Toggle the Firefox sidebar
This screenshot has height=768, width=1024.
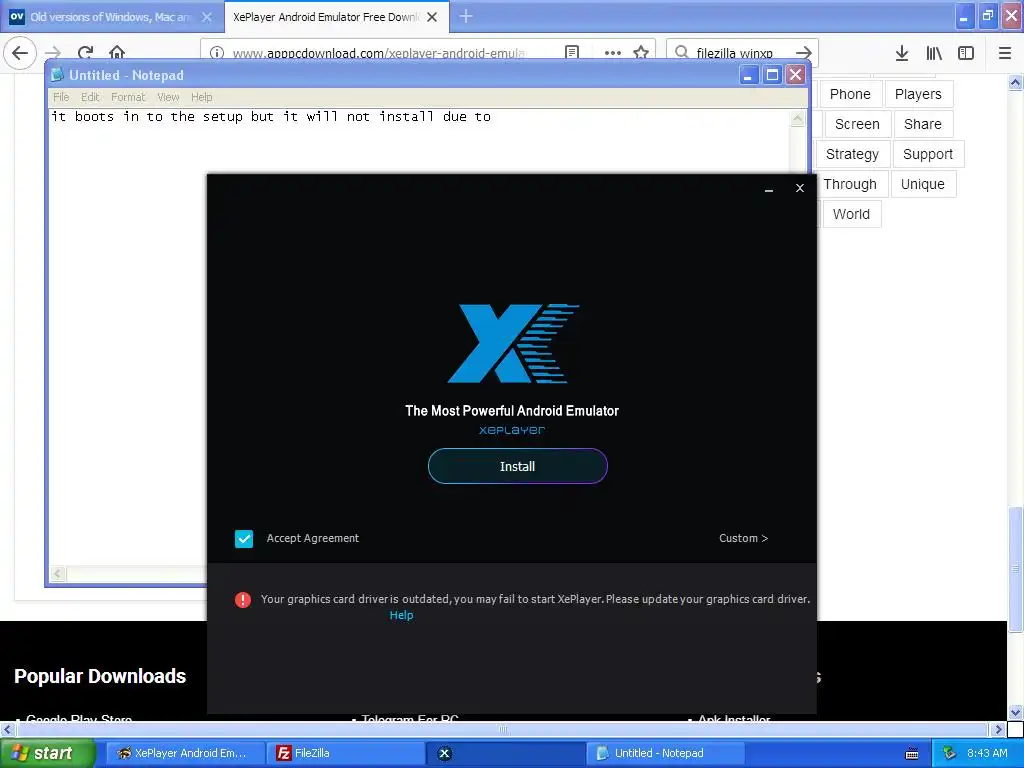pos(966,53)
